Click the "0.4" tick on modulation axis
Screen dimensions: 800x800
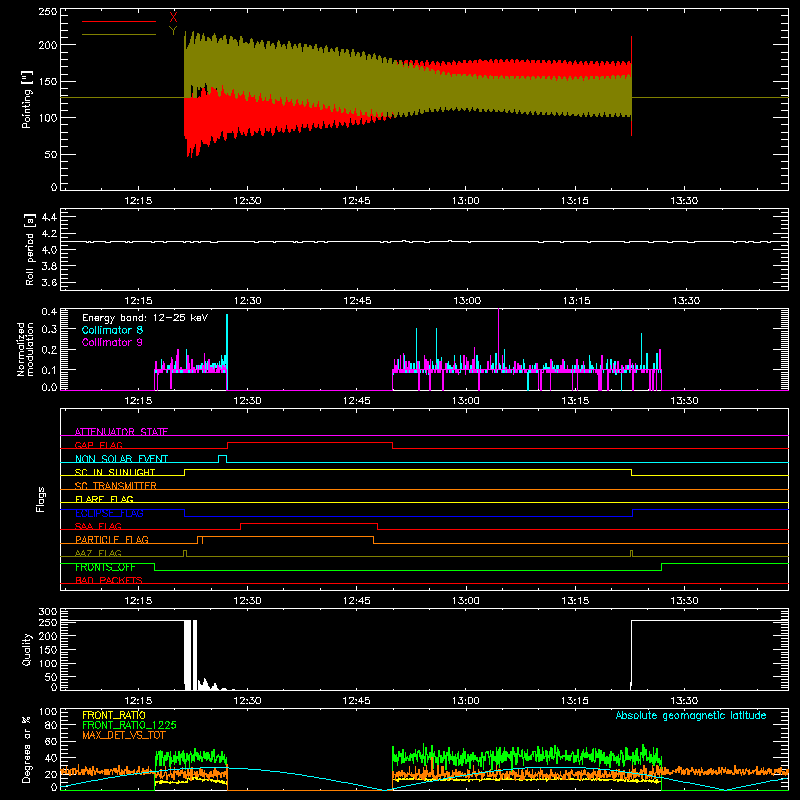pos(49,312)
